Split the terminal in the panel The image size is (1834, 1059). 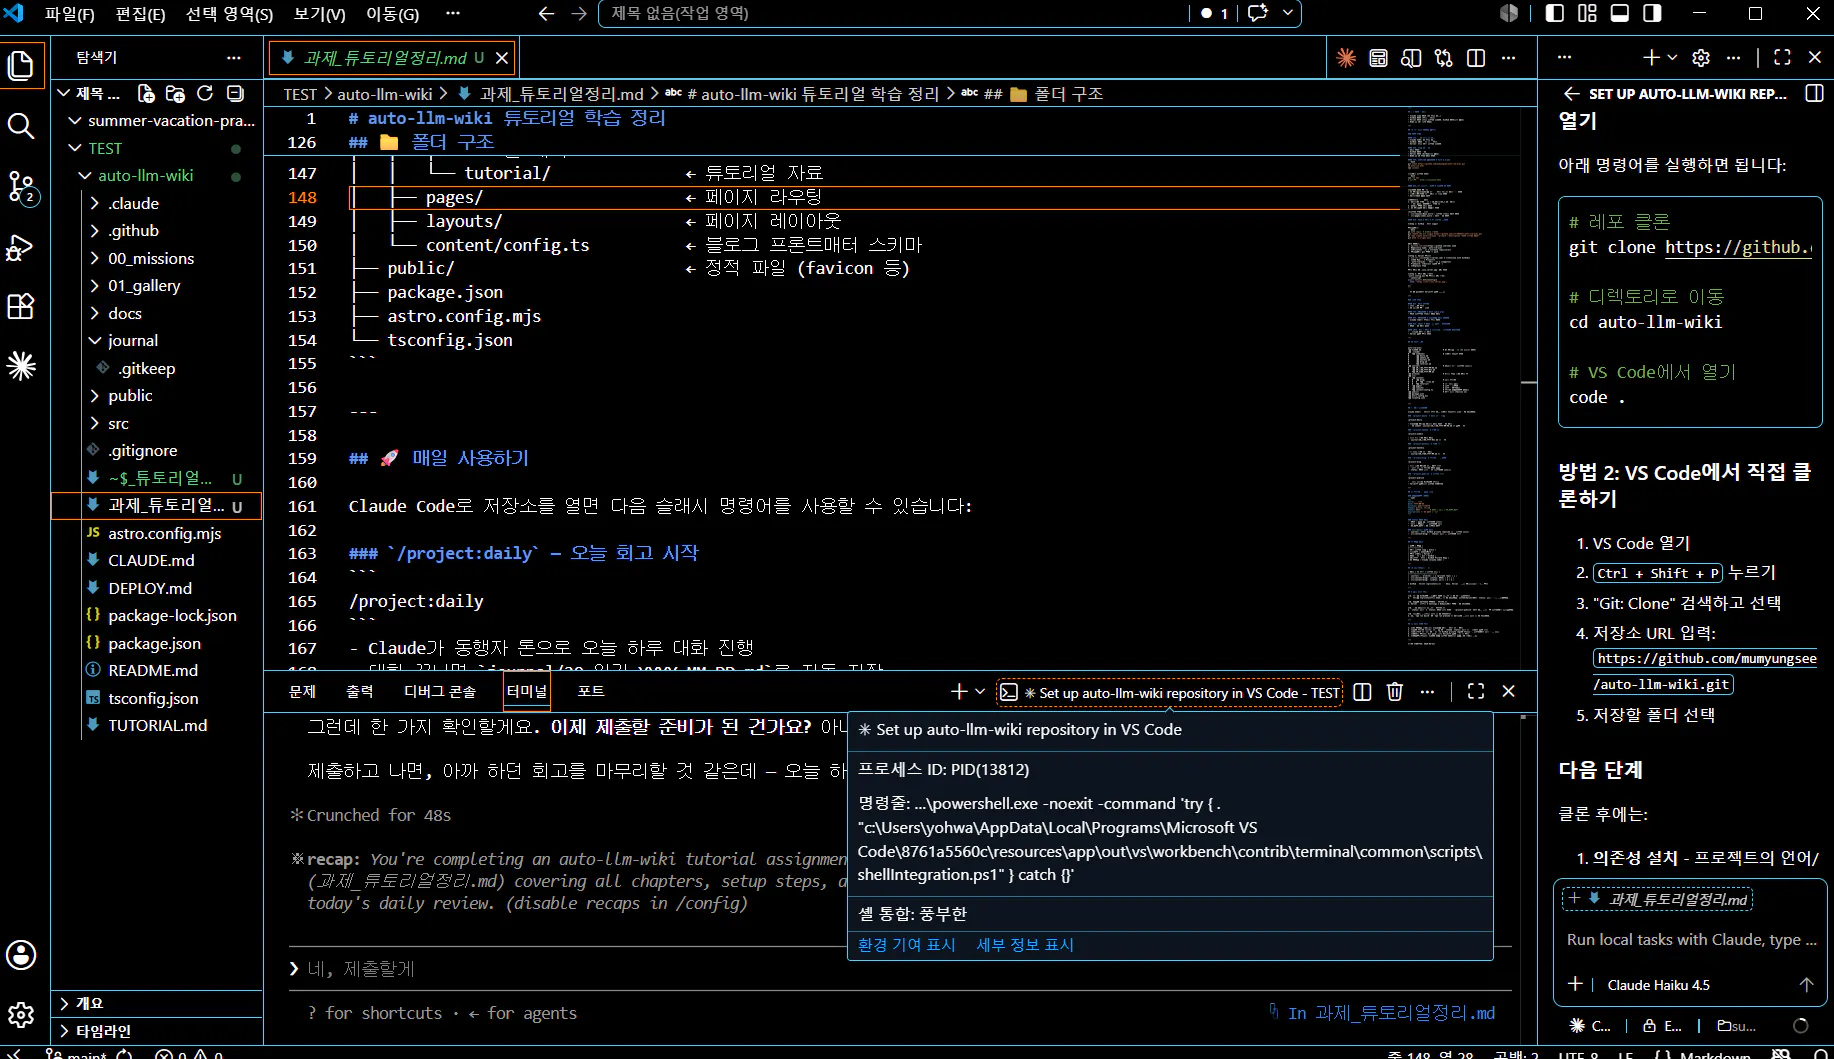point(1362,691)
